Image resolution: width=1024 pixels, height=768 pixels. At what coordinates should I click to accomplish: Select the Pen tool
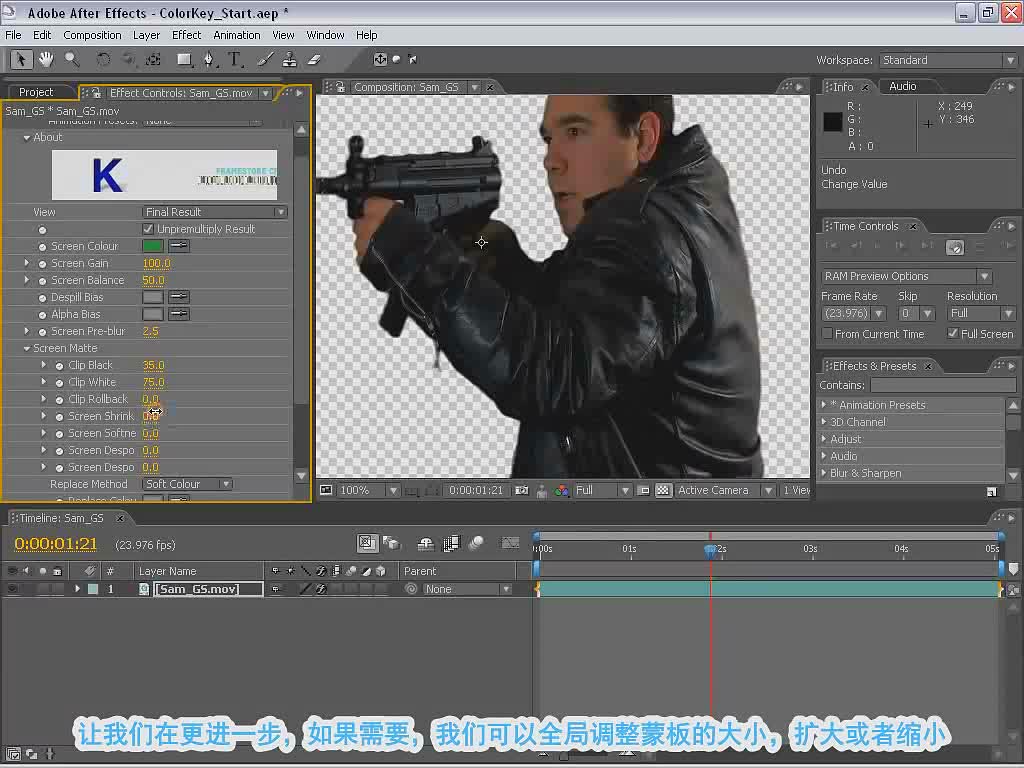coord(209,59)
